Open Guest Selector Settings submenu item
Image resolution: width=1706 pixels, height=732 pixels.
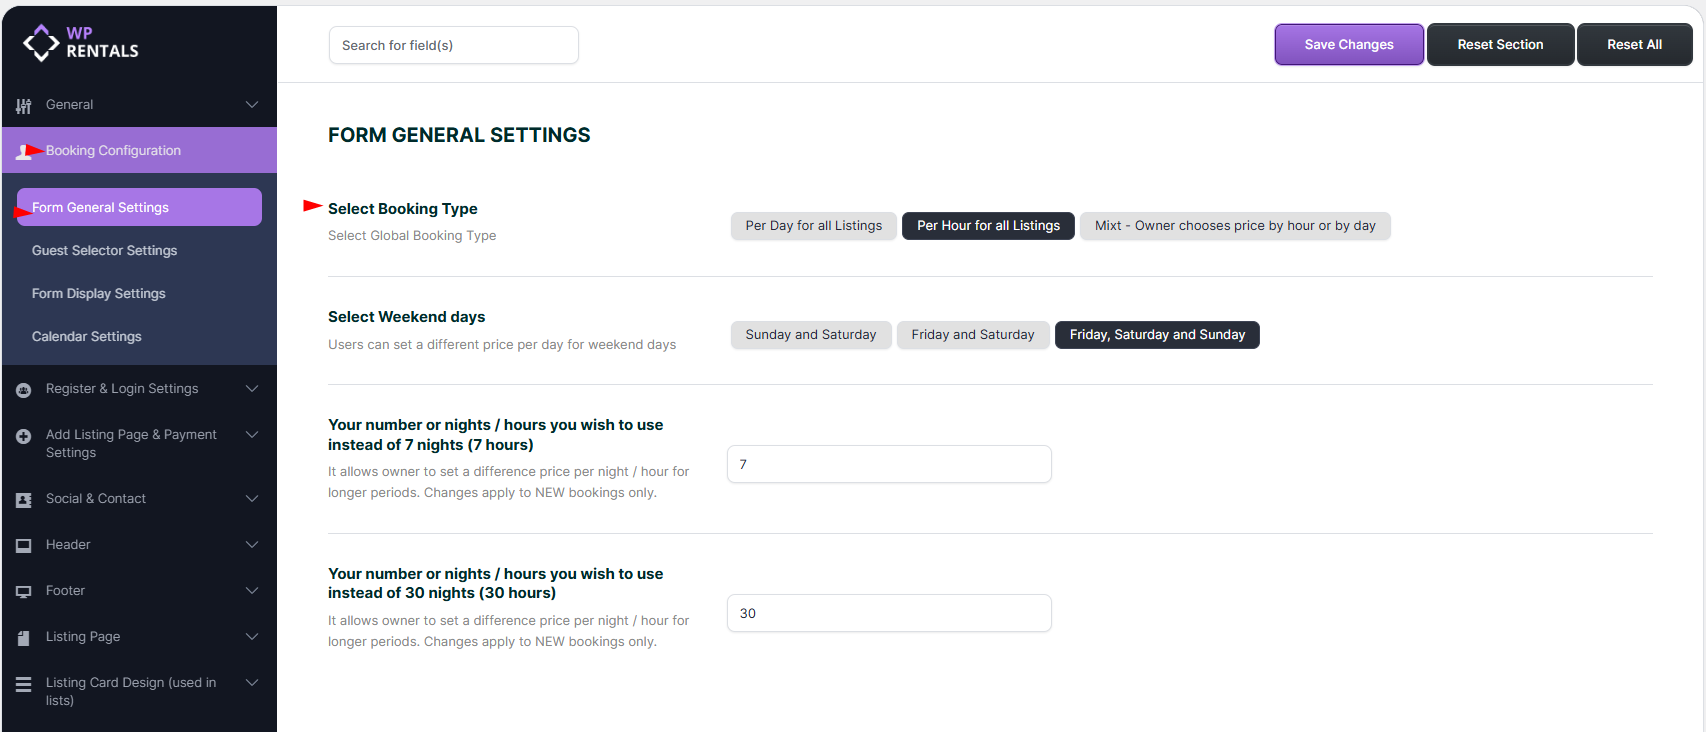pyautogui.click(x=104, y=251)
